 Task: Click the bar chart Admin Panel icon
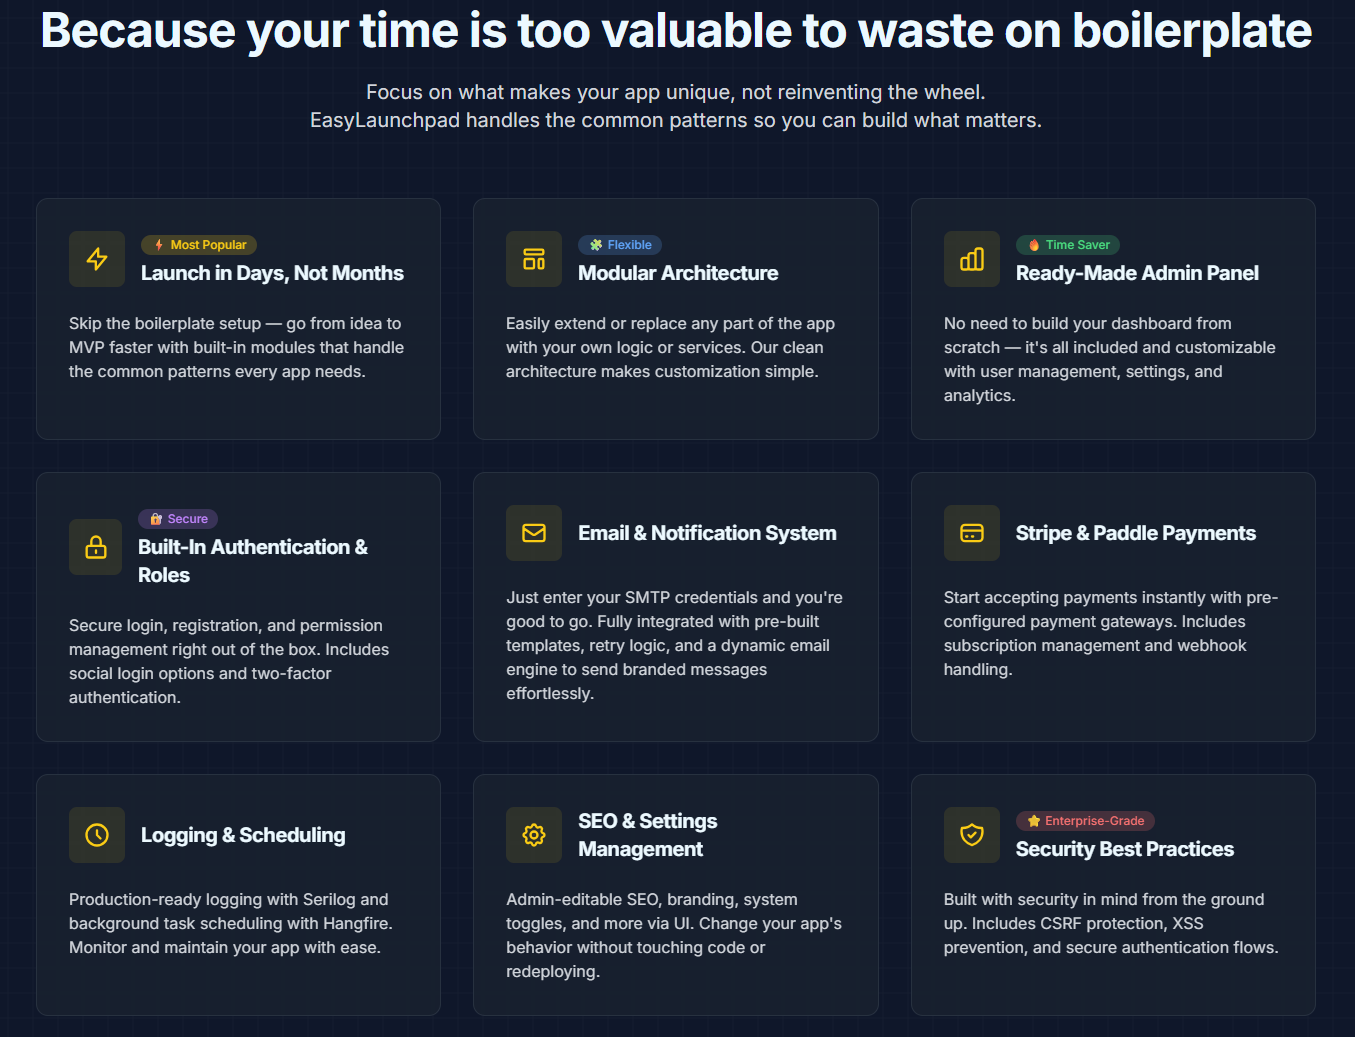point(972,259)
